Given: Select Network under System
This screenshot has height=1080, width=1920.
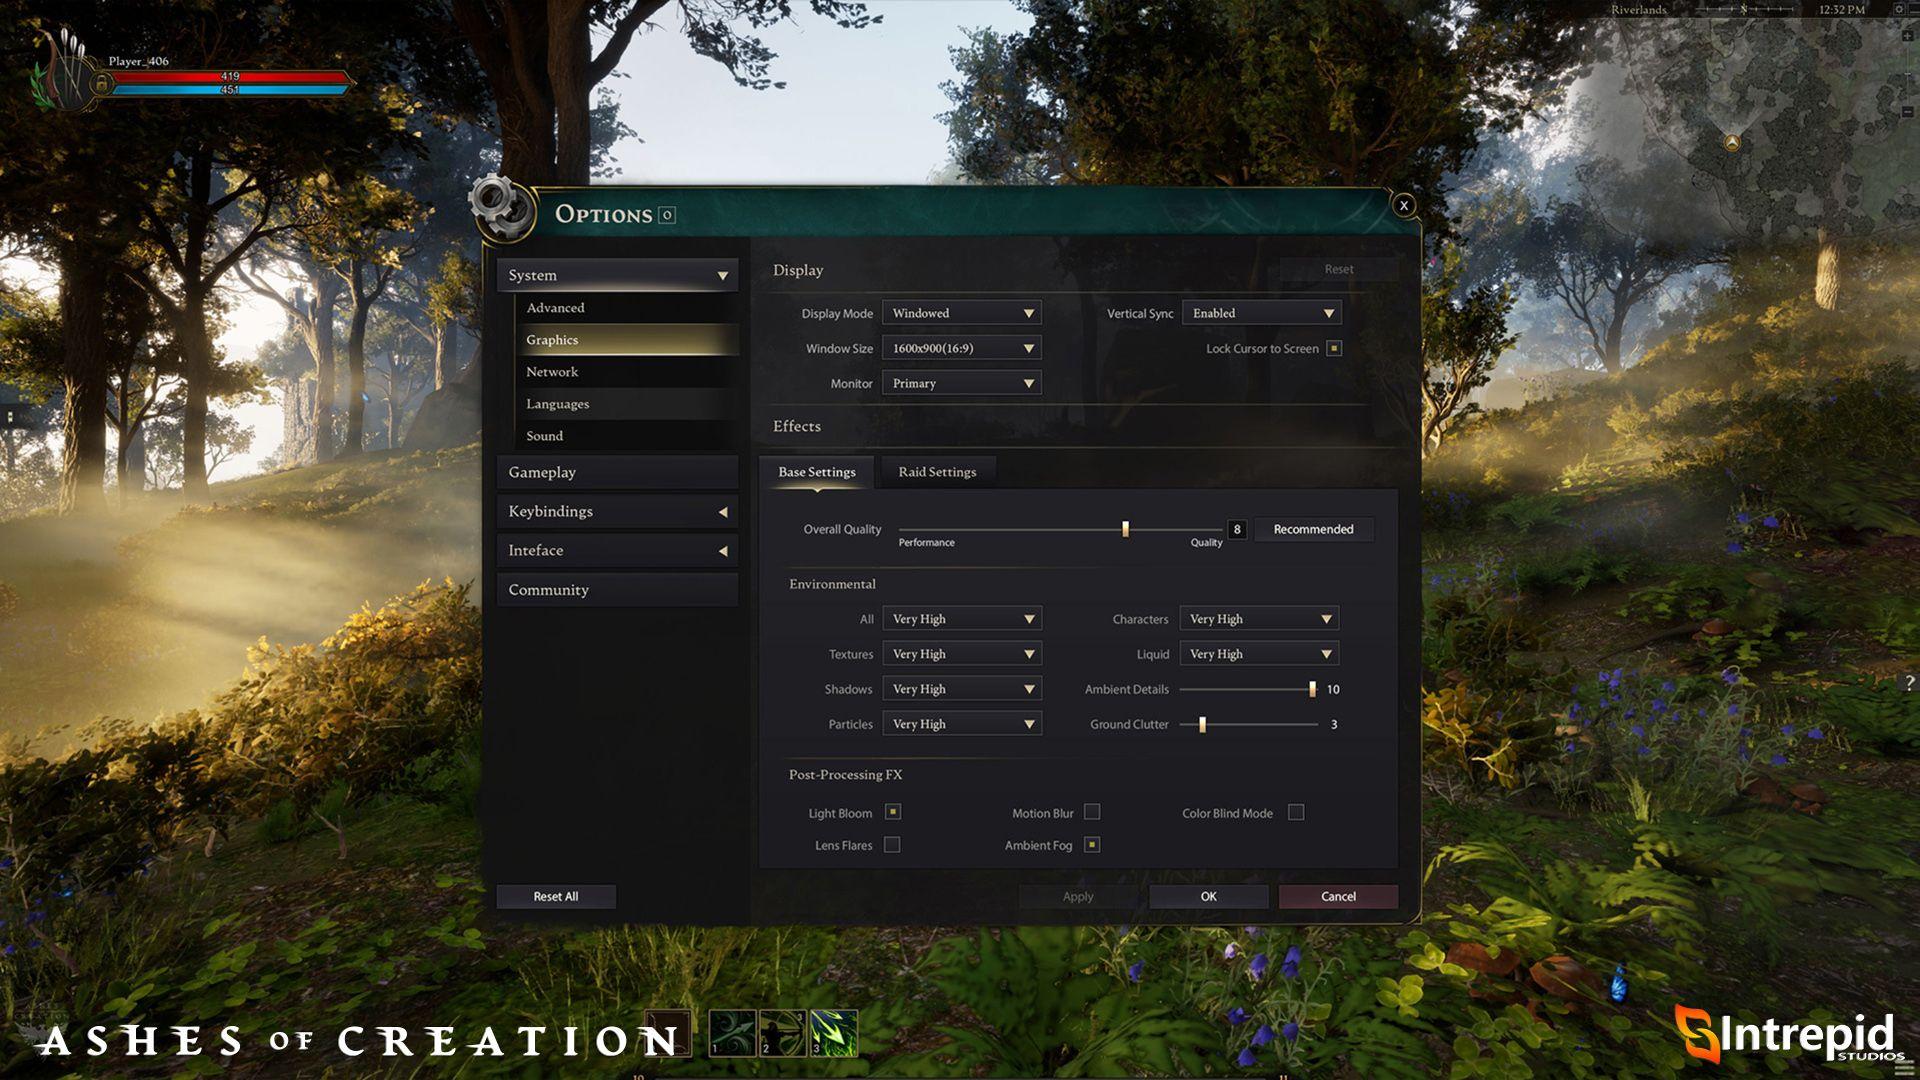Looking at the screenshot, I should coord(627,372).
